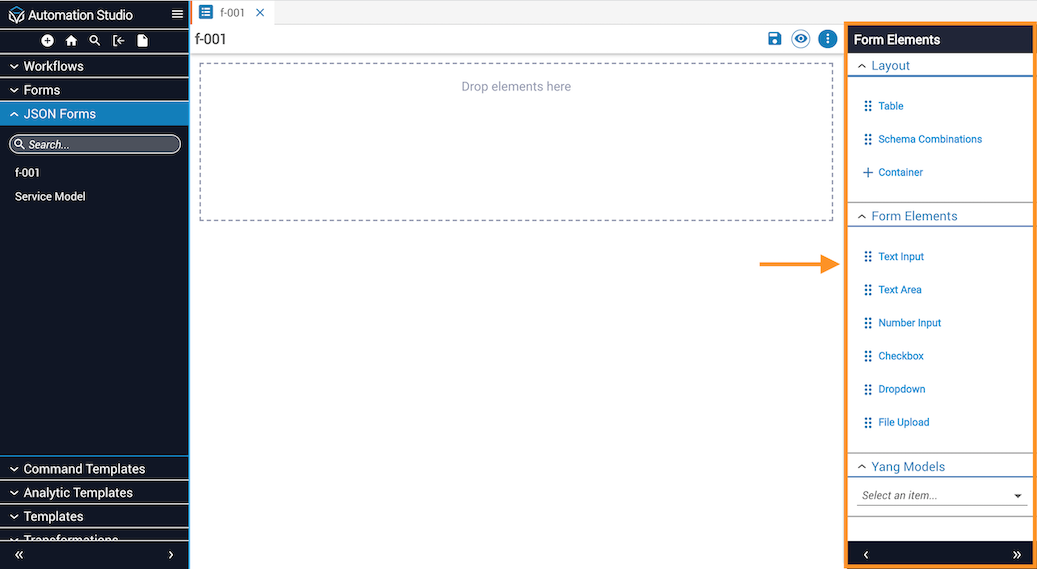Select the Schema Combinations element

click(x=930, y=139)
